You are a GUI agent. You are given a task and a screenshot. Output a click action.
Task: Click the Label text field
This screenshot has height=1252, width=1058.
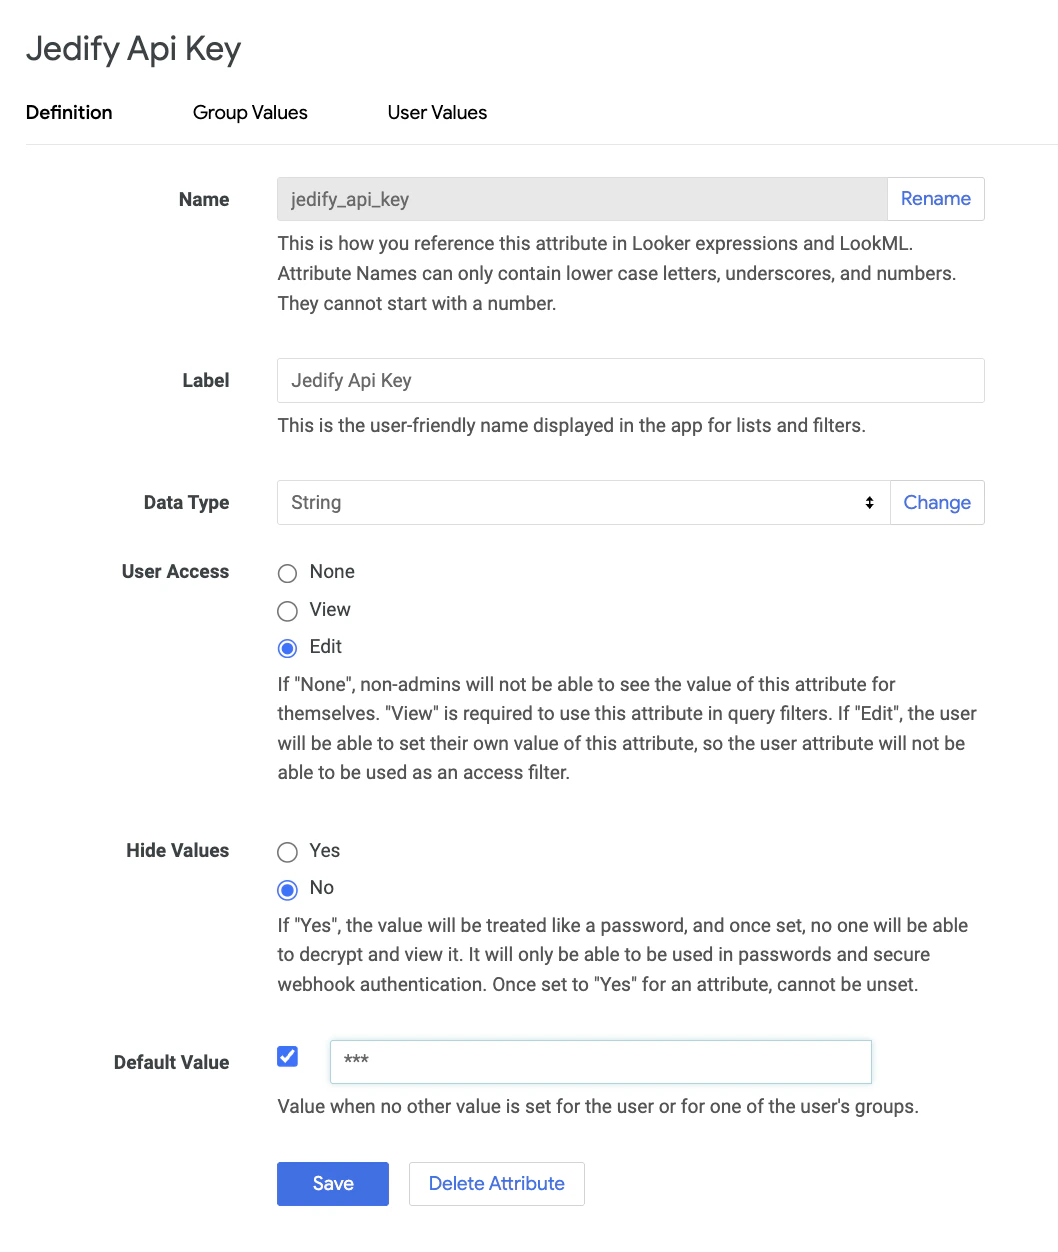pos(630,380)
